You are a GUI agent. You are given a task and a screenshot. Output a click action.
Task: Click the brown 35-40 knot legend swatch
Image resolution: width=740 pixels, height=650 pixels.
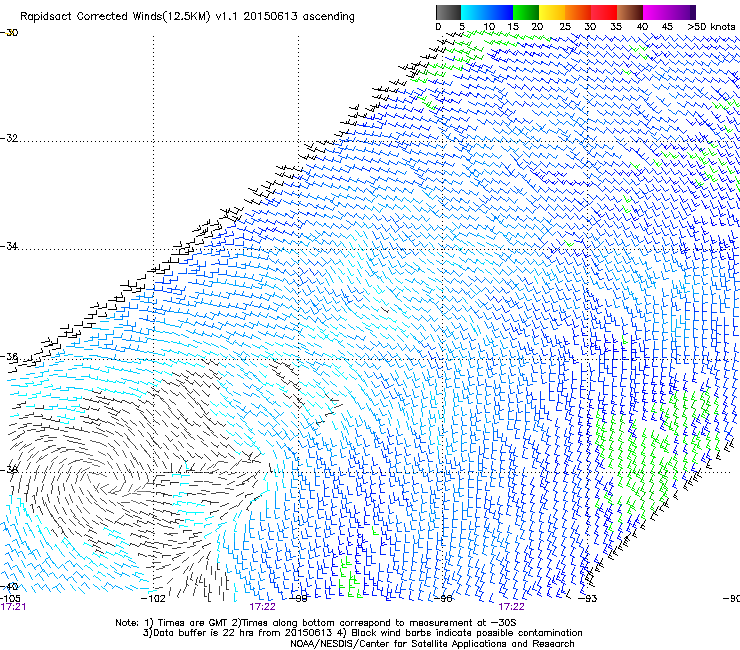(630, 12)
